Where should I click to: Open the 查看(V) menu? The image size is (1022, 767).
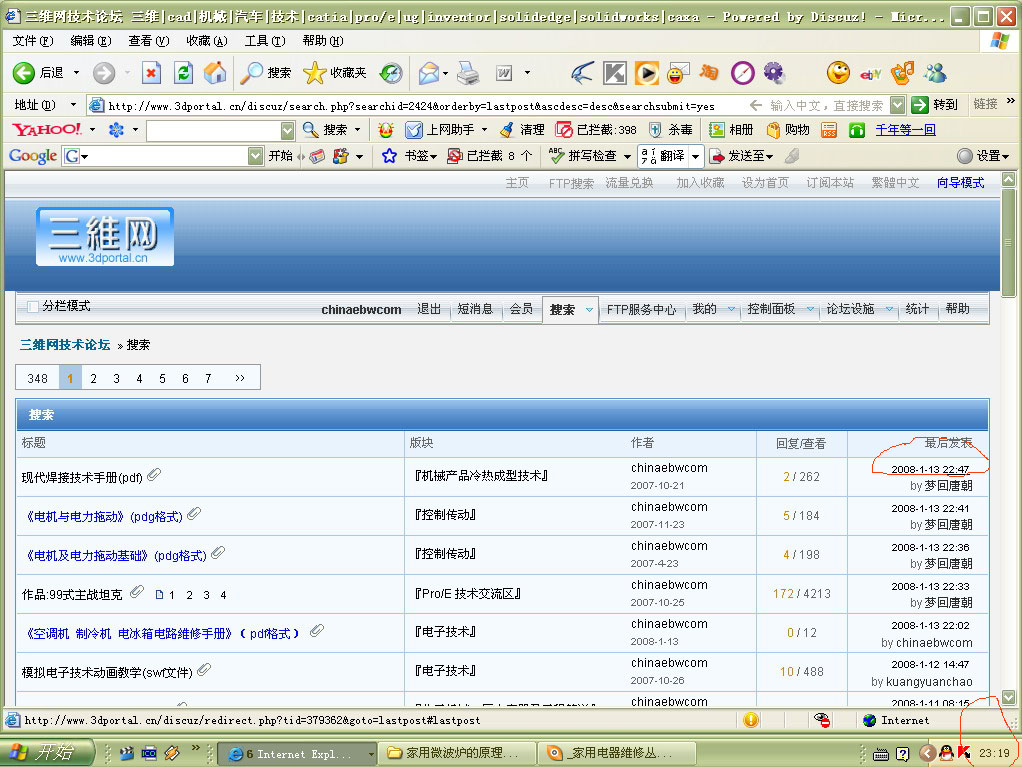click(149, 41)
